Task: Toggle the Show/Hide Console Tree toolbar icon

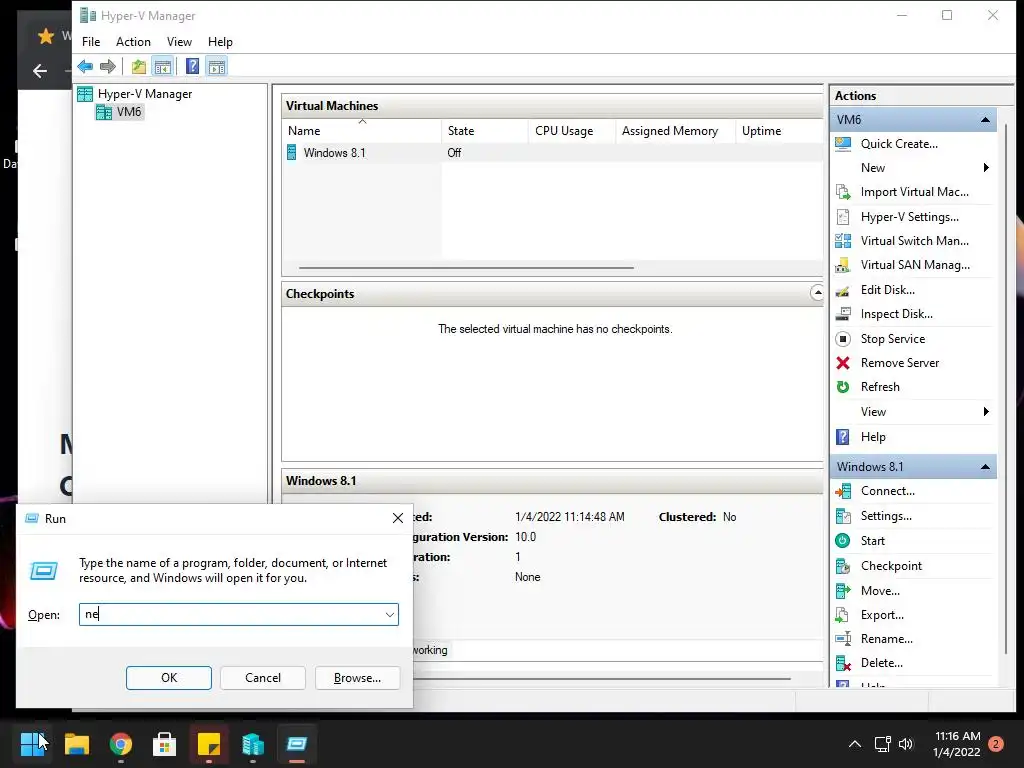Action: (163, 66)
